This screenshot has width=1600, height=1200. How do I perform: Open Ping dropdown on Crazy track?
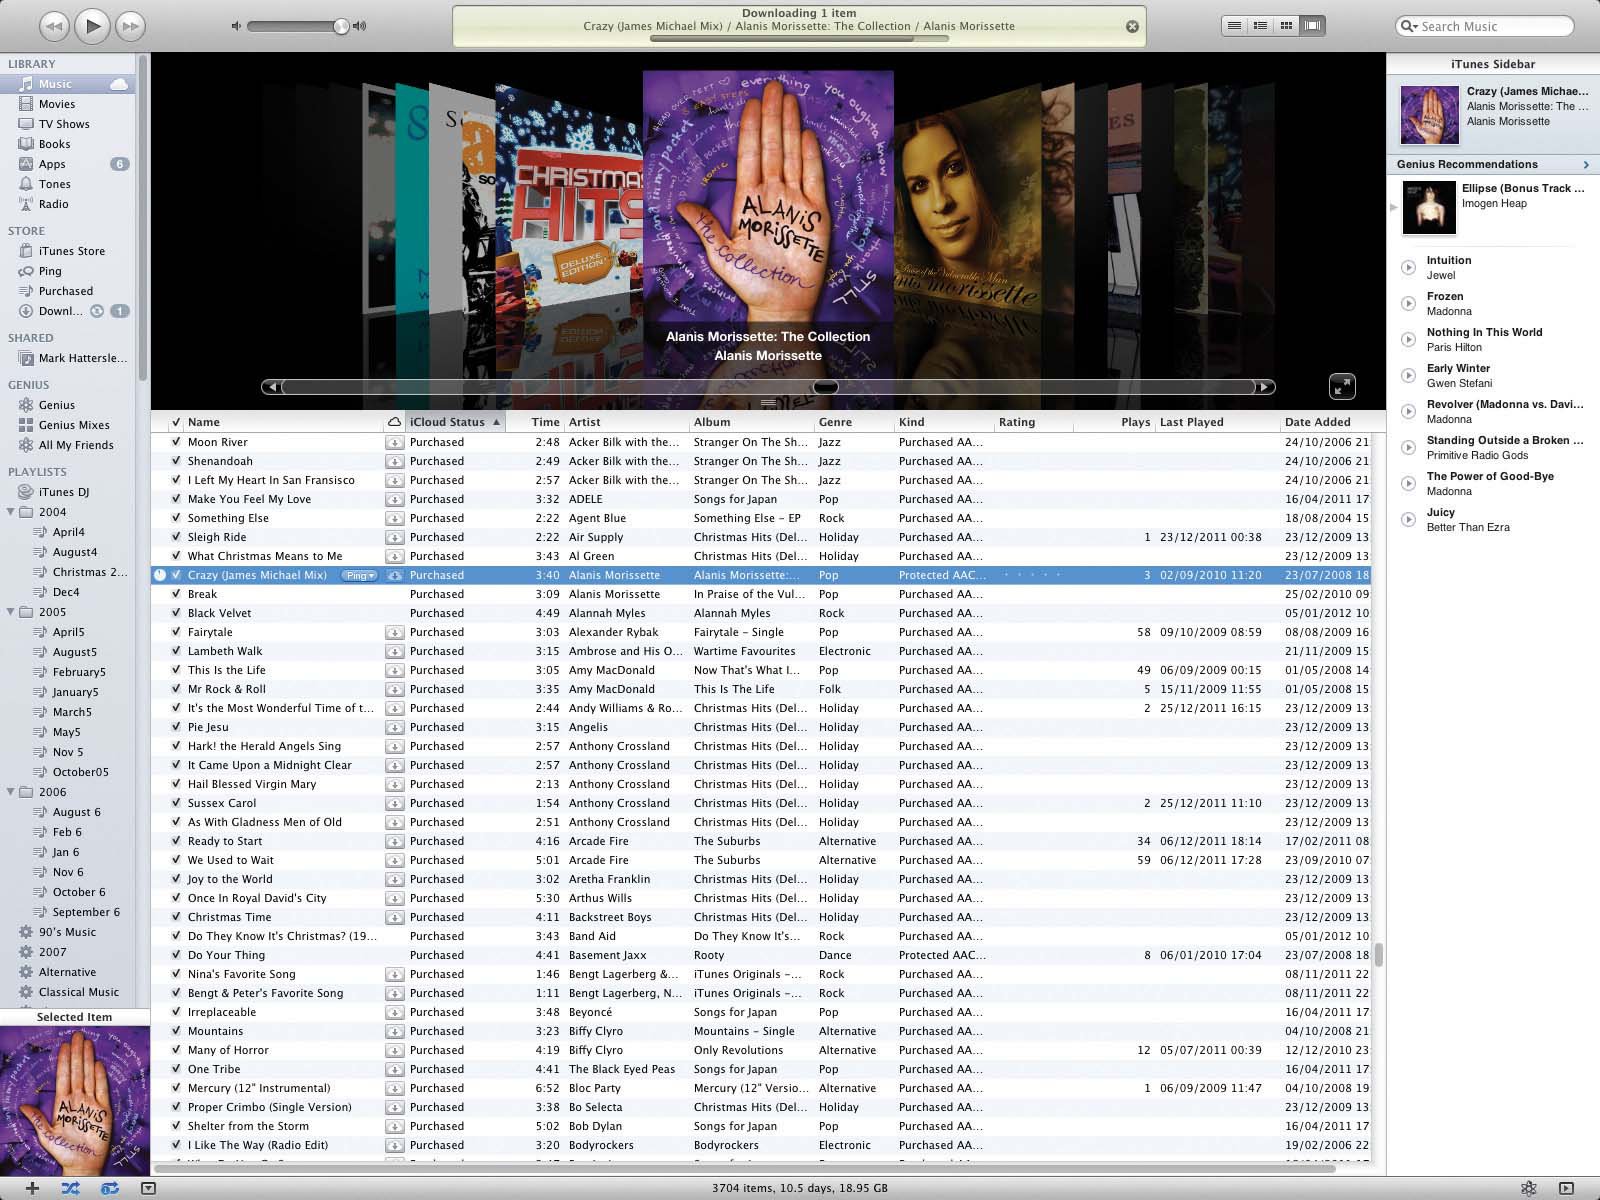pos(360,576)
